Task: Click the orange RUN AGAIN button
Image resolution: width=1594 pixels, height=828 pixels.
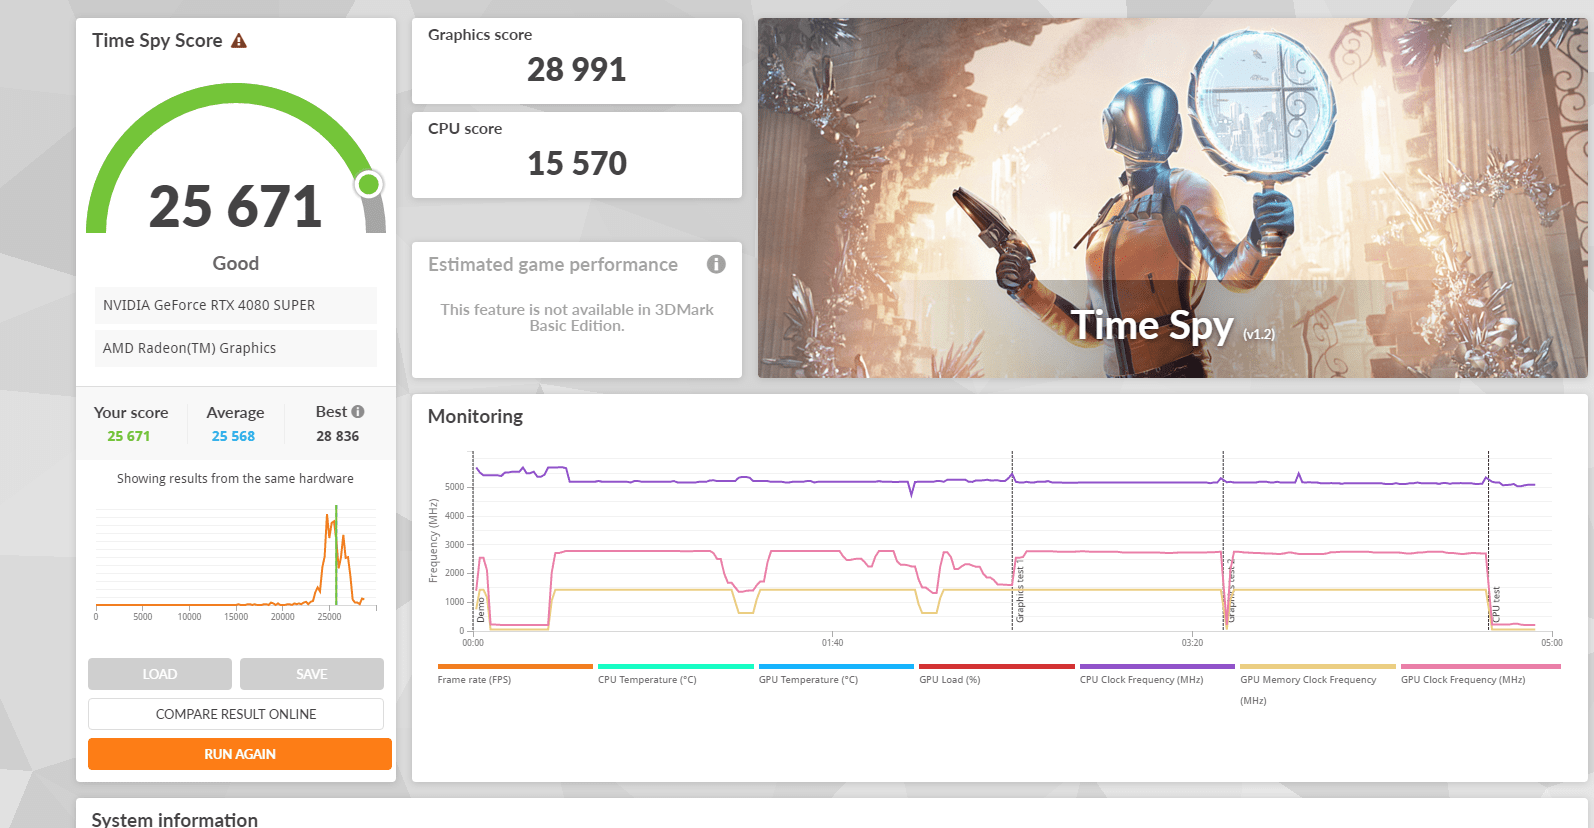Action: pyautogui.click(x=240, y=754)
